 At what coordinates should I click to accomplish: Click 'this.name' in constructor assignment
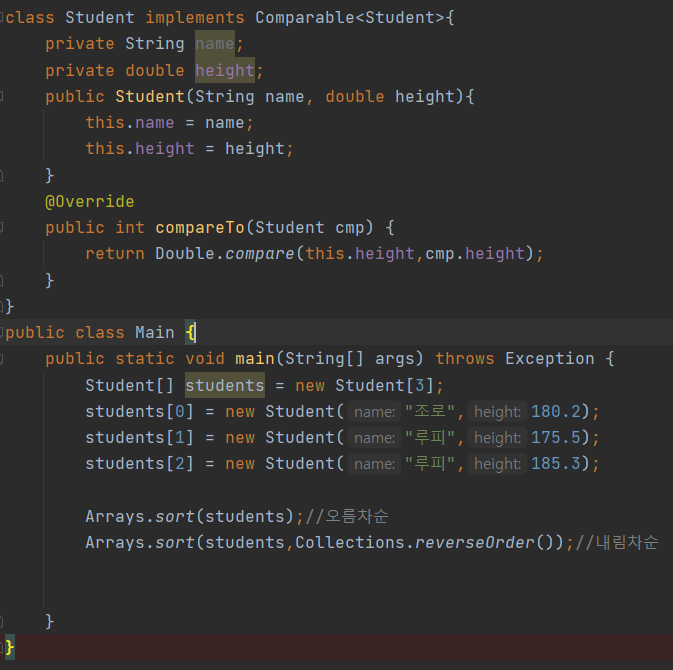coord(130,123)
